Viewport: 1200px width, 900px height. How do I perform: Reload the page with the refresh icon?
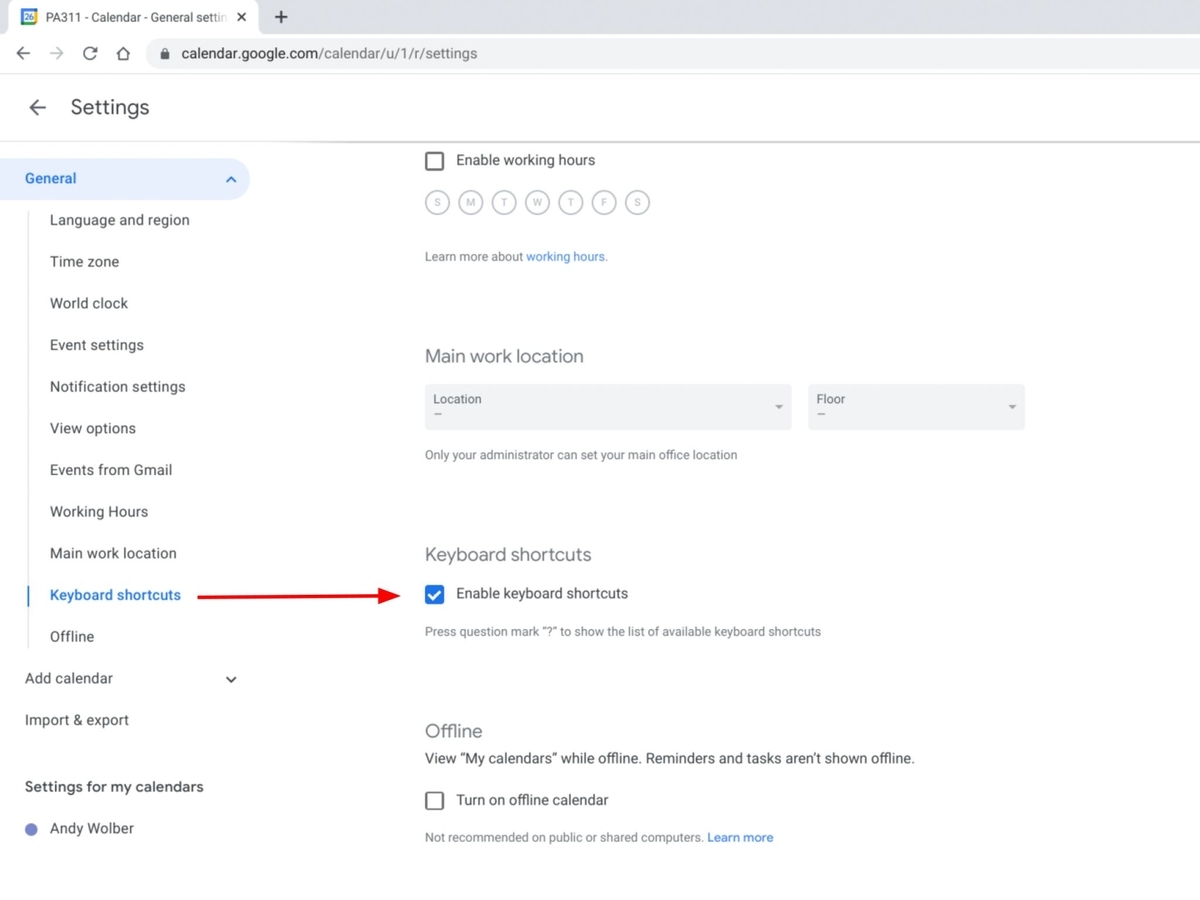click(x=90, y=53)
